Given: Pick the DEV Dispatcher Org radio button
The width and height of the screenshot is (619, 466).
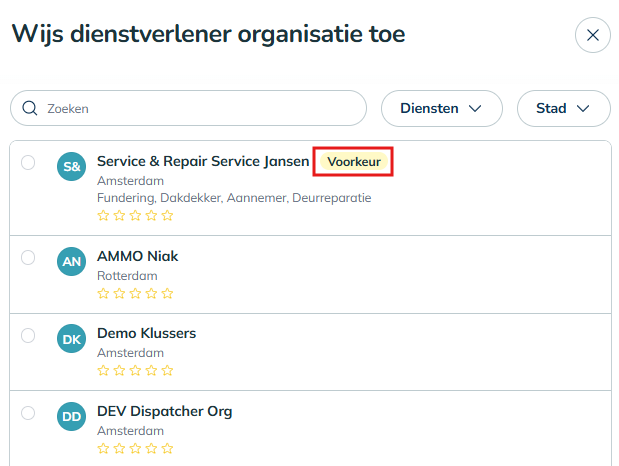Looking at the screenshot, I should [x=28, y=412].
